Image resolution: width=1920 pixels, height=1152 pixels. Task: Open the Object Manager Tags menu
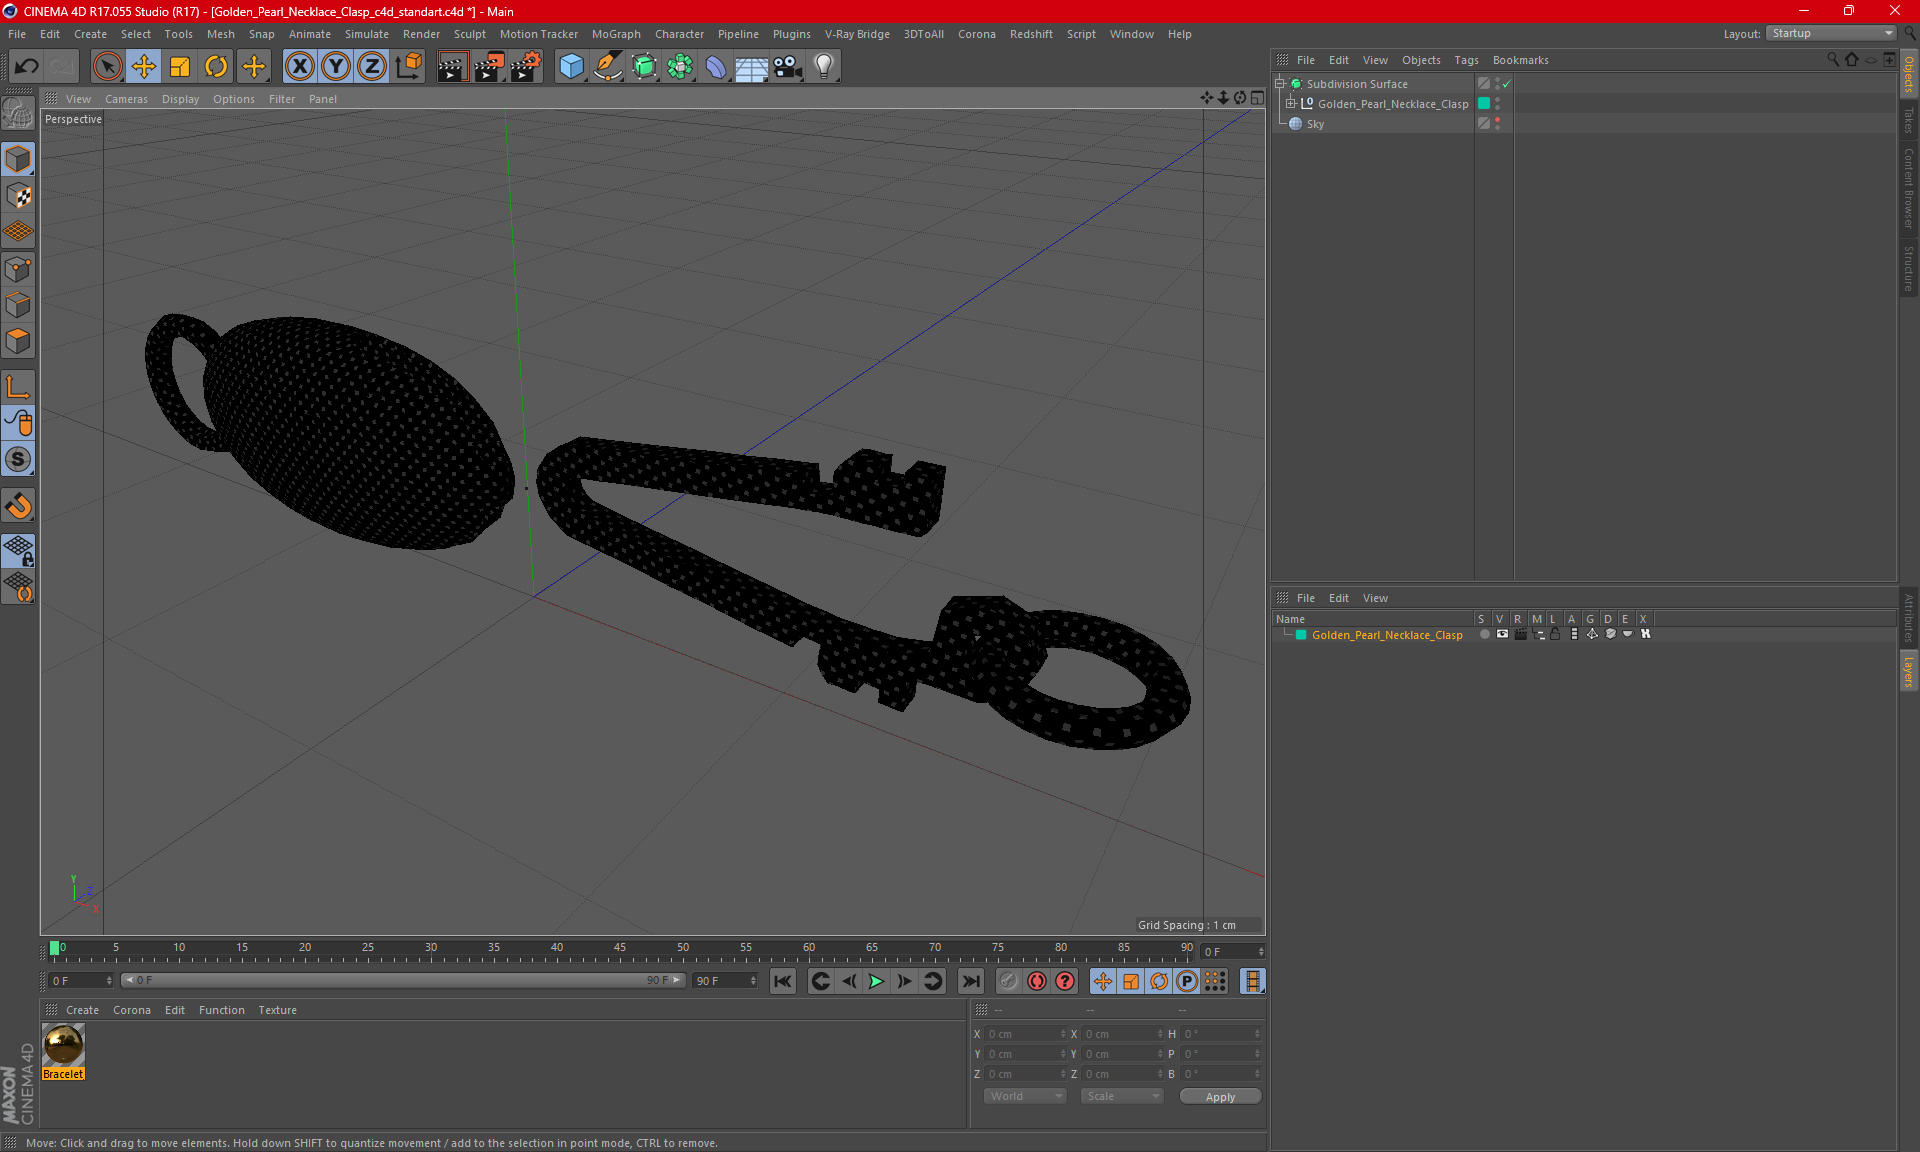point(1466,60)
